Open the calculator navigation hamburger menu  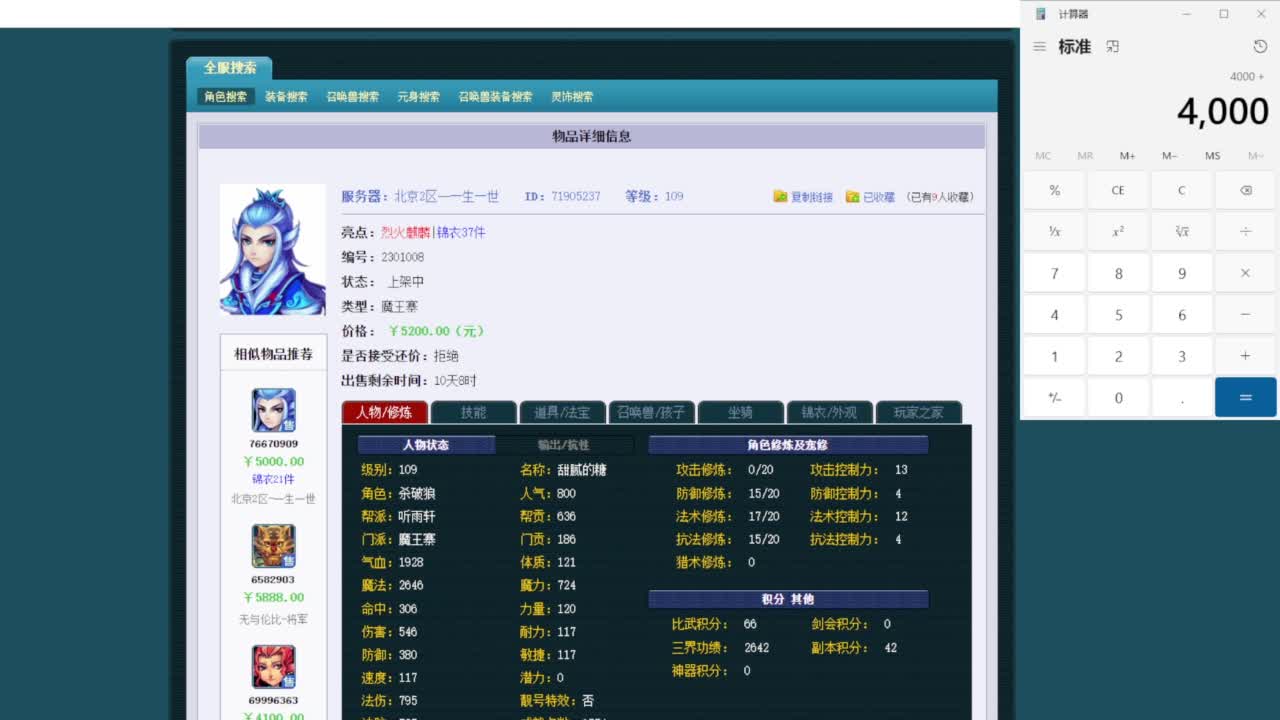[x=1038, y=46]
